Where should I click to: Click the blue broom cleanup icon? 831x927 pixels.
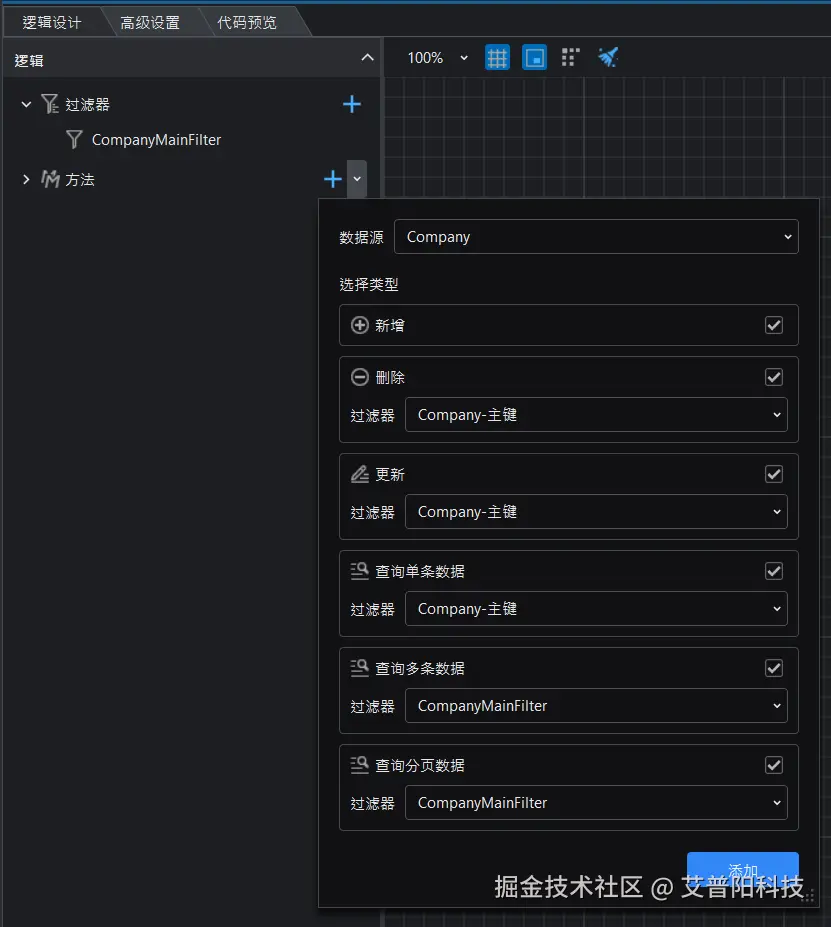point(608,57)
